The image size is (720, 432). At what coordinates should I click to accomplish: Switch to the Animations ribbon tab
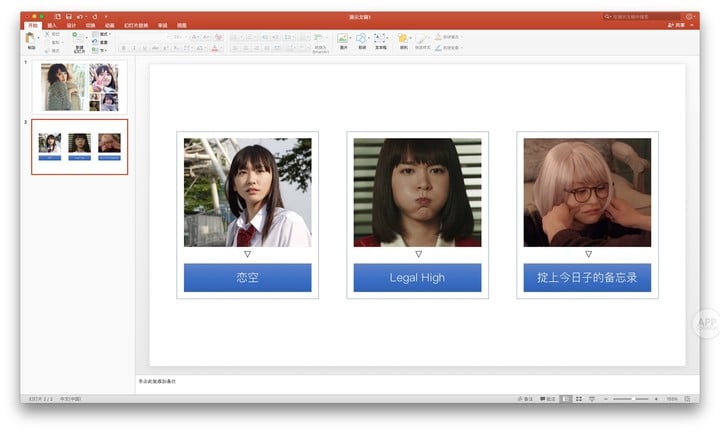[x=109, y=25]
